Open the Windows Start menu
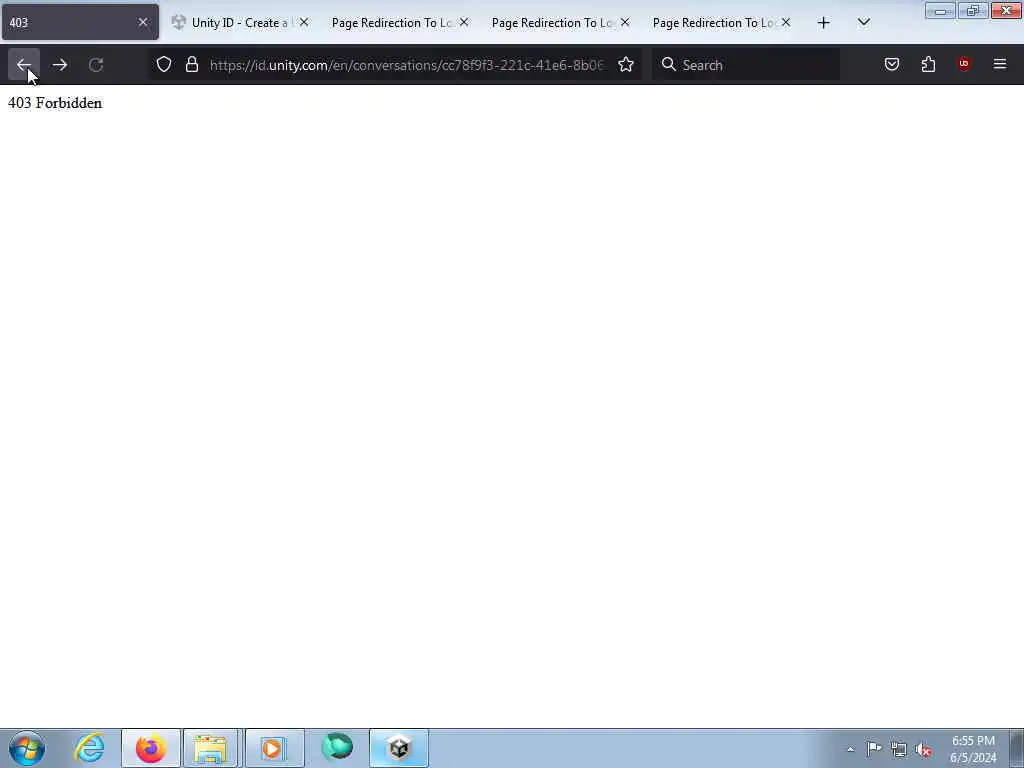This screenshot has height=768, width=1024. tap(27, 748)
